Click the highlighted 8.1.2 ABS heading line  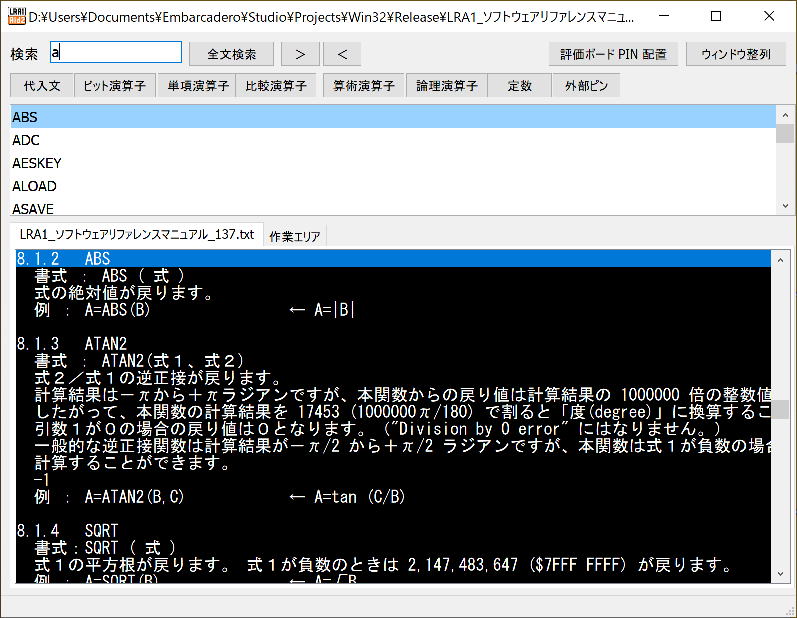pos(393,259)
